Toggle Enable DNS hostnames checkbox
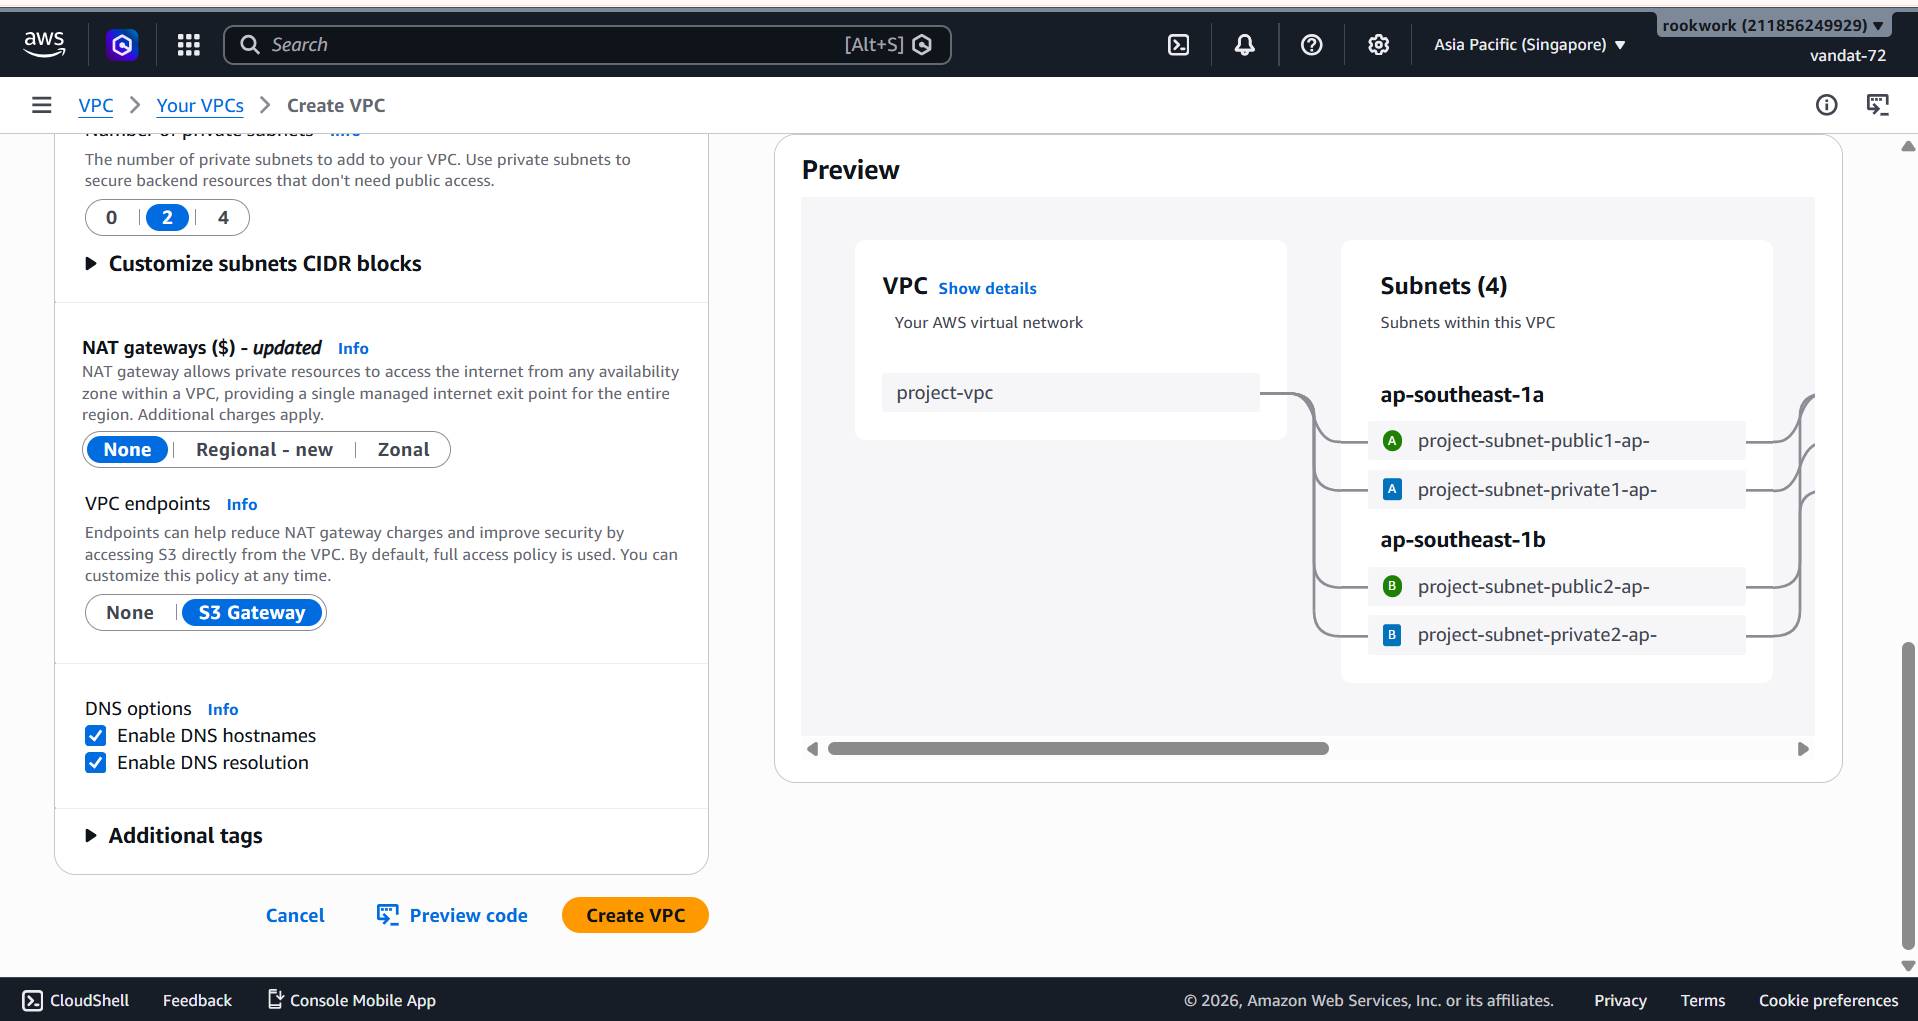 (x=96, y=736)
